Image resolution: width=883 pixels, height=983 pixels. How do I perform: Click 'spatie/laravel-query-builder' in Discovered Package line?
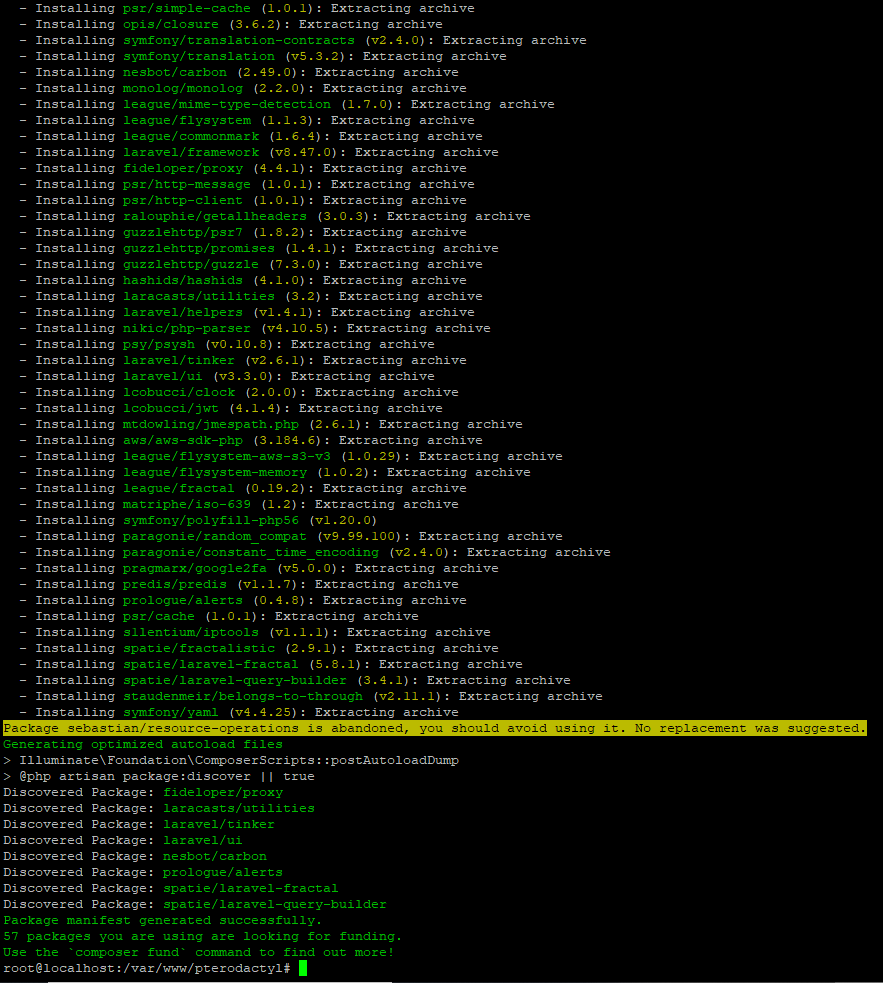coord(275,904)
